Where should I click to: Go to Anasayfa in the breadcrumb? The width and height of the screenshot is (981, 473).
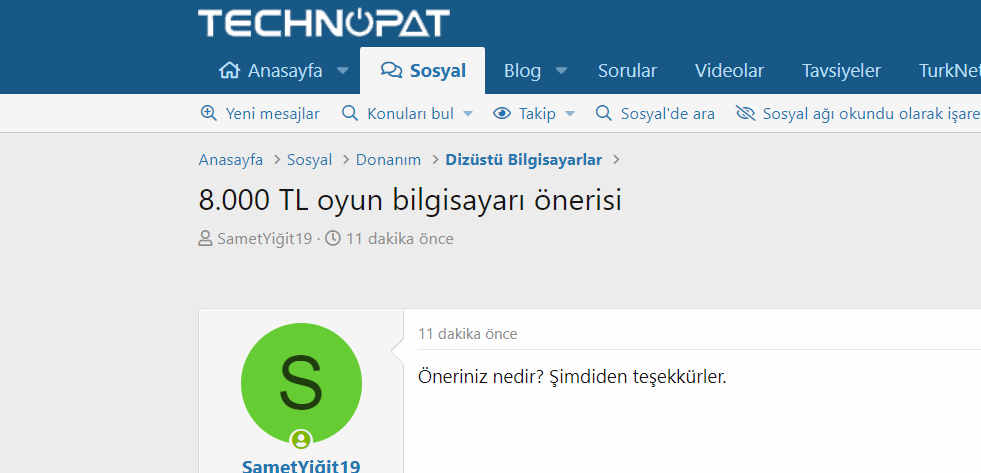pos(230,160)
